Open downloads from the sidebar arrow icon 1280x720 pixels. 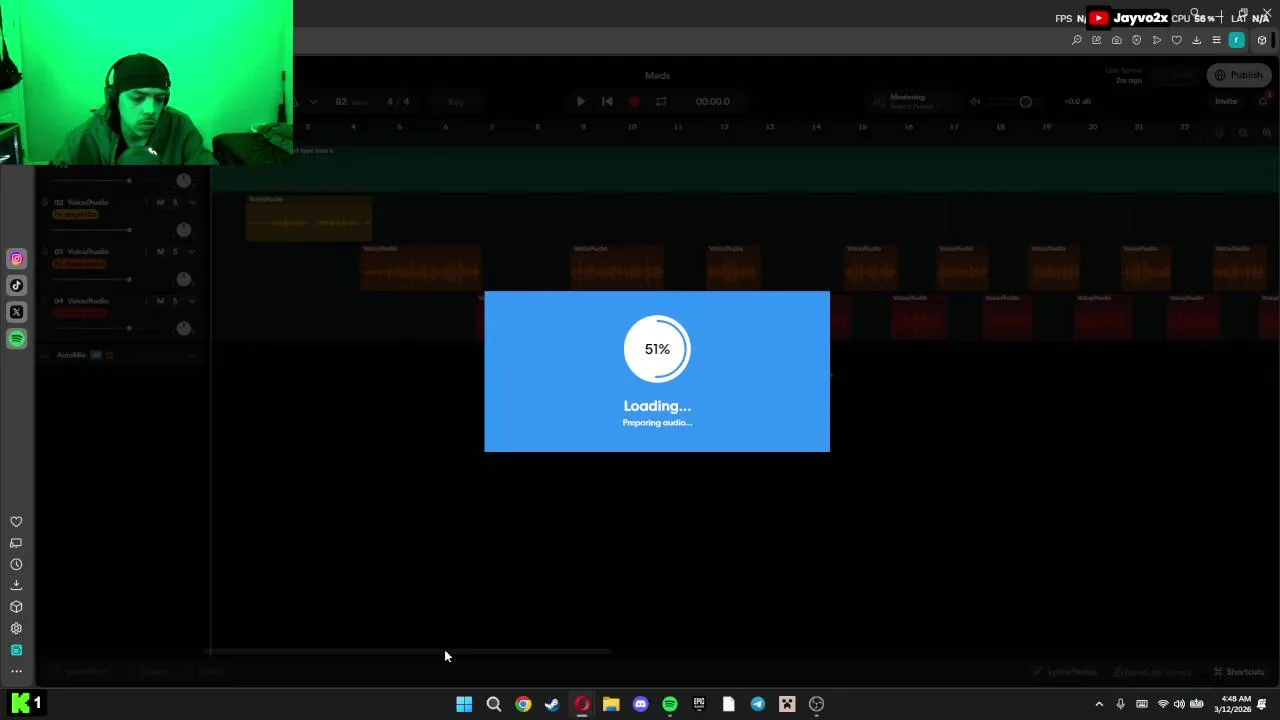[16, 586]
